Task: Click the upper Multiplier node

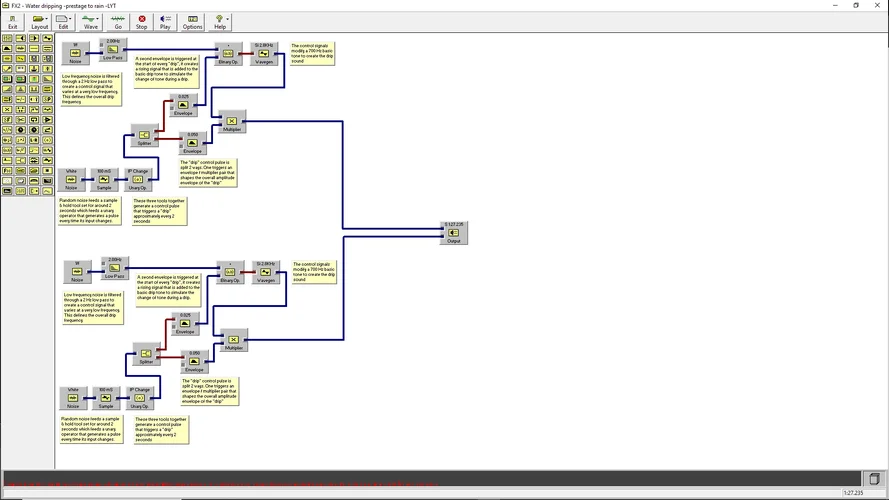Action: (x=232, y=121)
